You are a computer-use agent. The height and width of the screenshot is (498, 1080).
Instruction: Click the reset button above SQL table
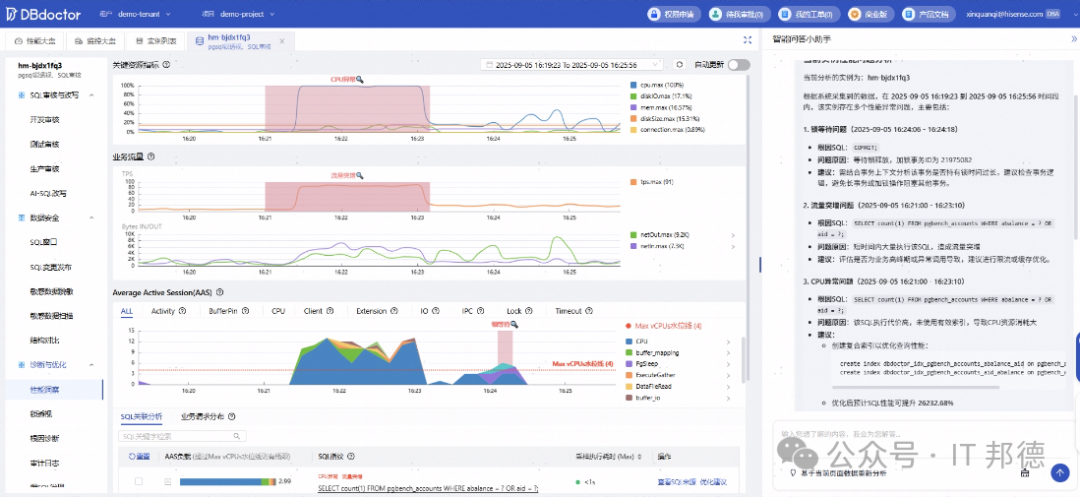139,457
